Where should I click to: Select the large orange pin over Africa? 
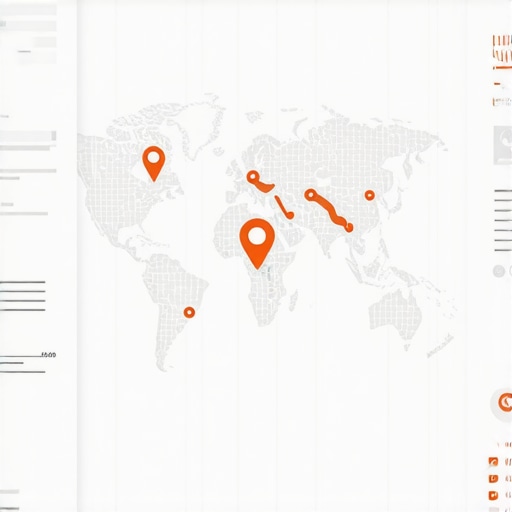click(x=257, y=243)
